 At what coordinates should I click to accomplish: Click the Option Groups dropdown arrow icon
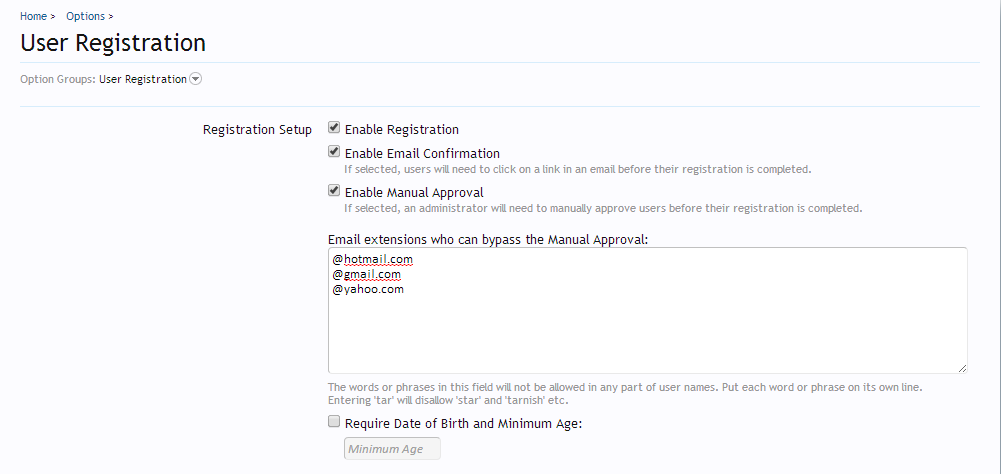click(x=196, y=79)
